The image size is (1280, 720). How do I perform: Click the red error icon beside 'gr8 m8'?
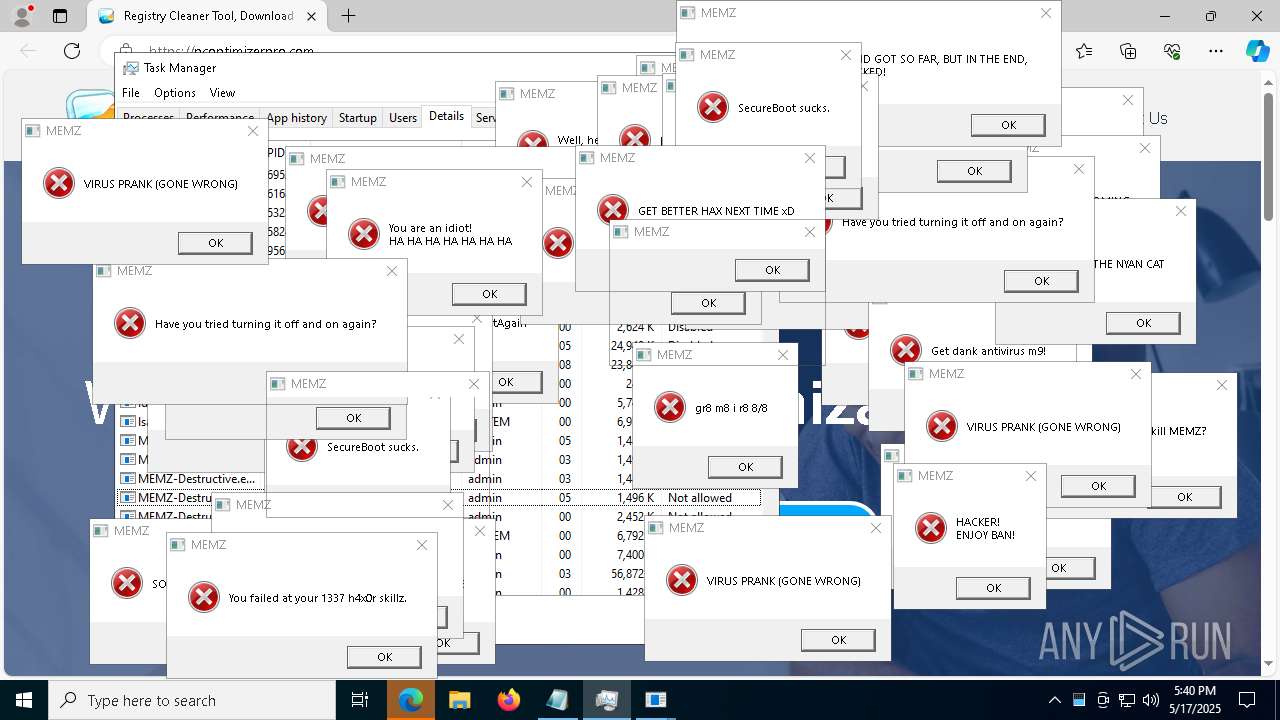[669, 407]
